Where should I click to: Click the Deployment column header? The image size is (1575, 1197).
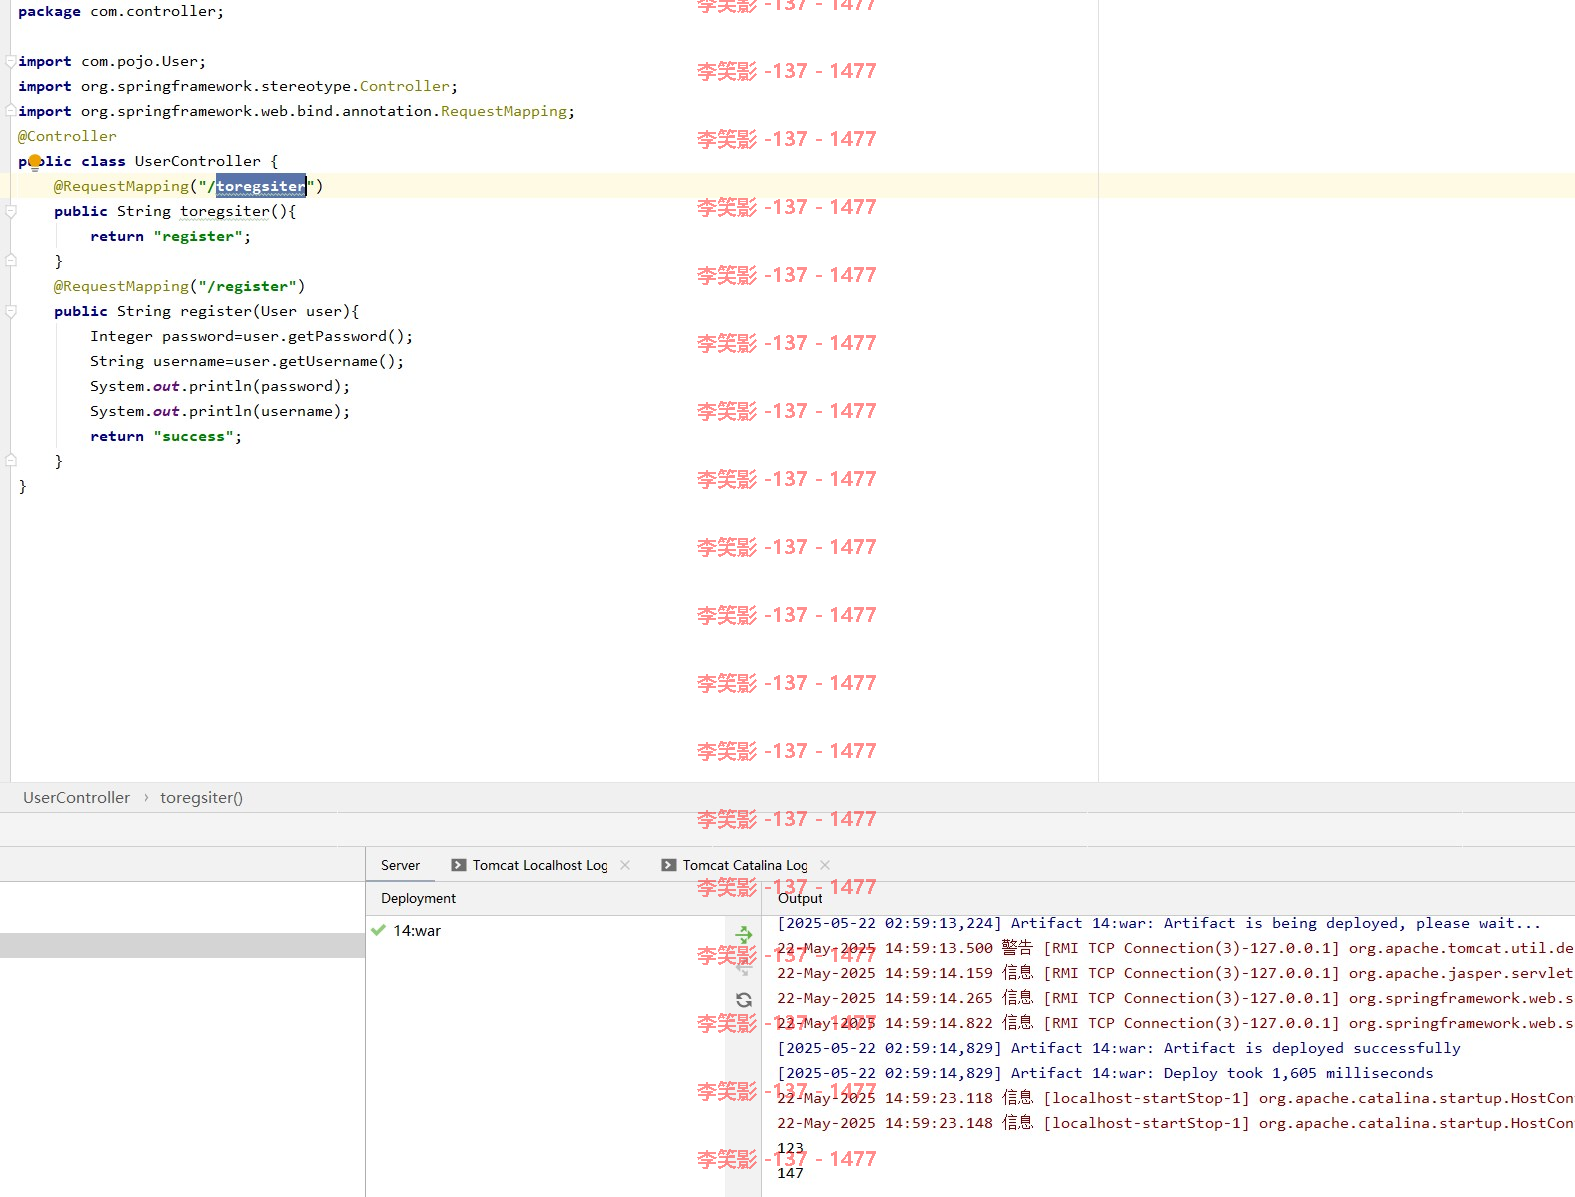pyautogui.click(x=418, y=898)
